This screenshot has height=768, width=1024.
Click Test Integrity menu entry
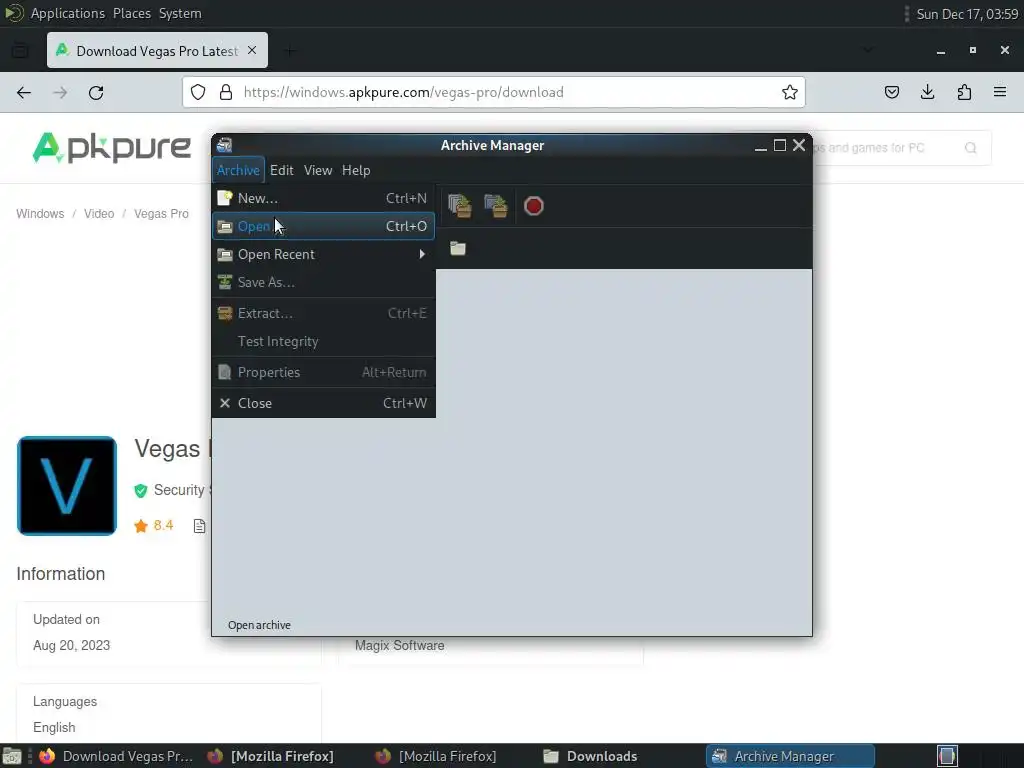(323, 341)
